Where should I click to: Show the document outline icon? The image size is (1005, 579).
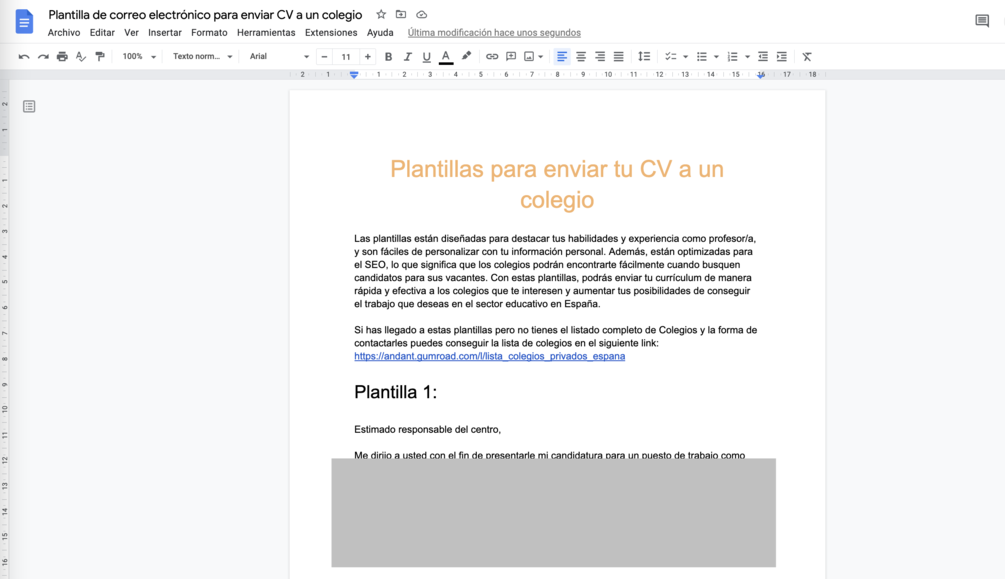pos(29,106)
